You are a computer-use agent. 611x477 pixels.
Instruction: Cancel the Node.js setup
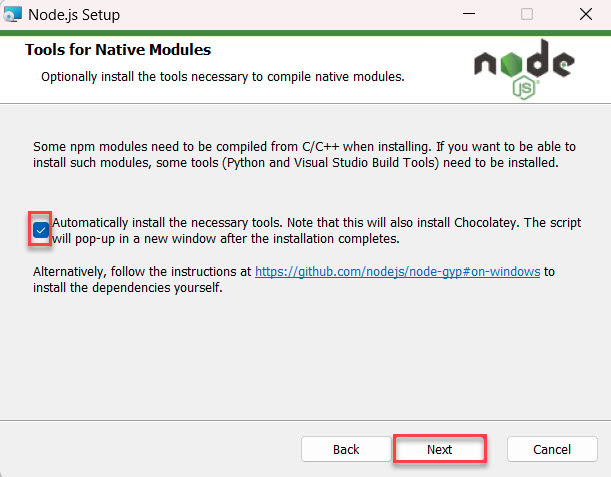coord(552,449)
